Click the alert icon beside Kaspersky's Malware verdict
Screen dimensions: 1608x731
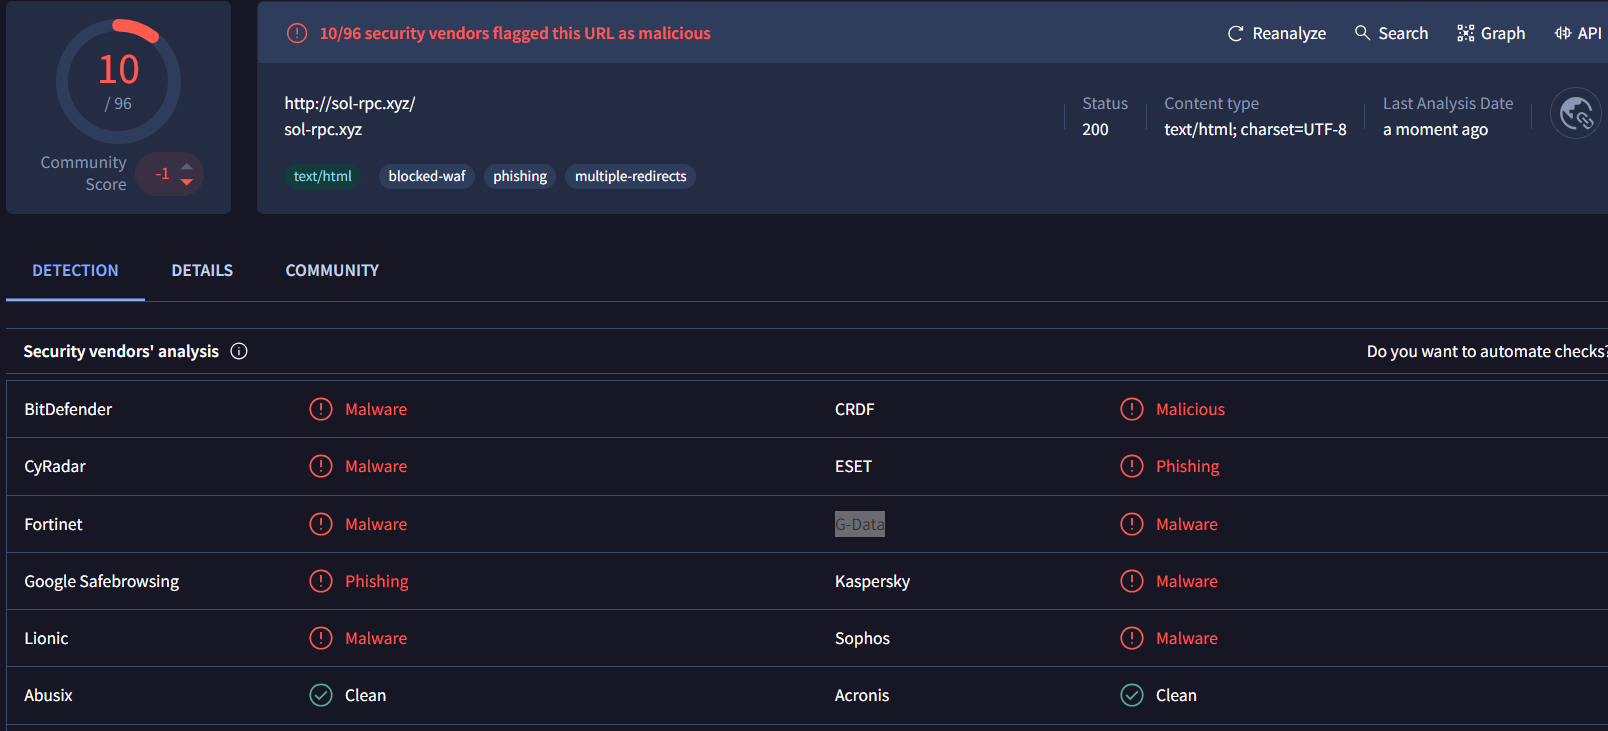pyautogui.click(x=1132, y=581)
